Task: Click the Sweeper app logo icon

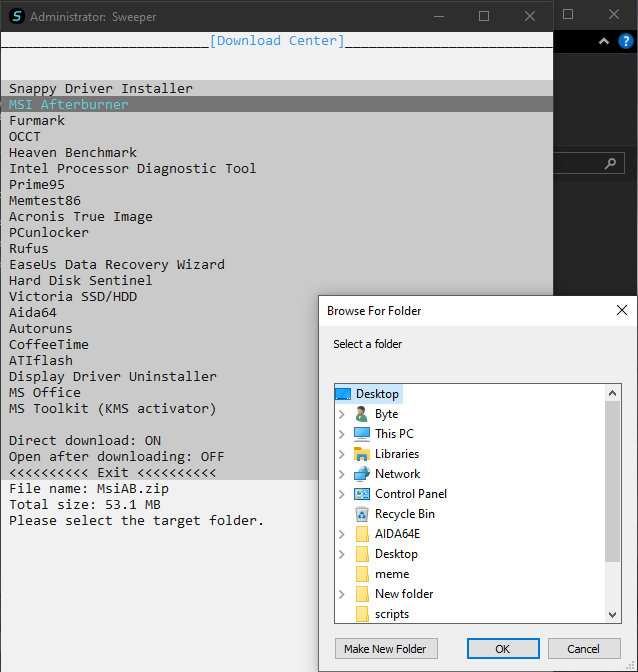Action: [17, 16]
